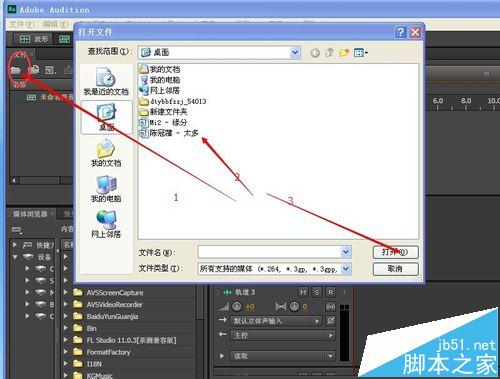Solo Track 3 with the S button
500x379 pixels.
point(317,292)
